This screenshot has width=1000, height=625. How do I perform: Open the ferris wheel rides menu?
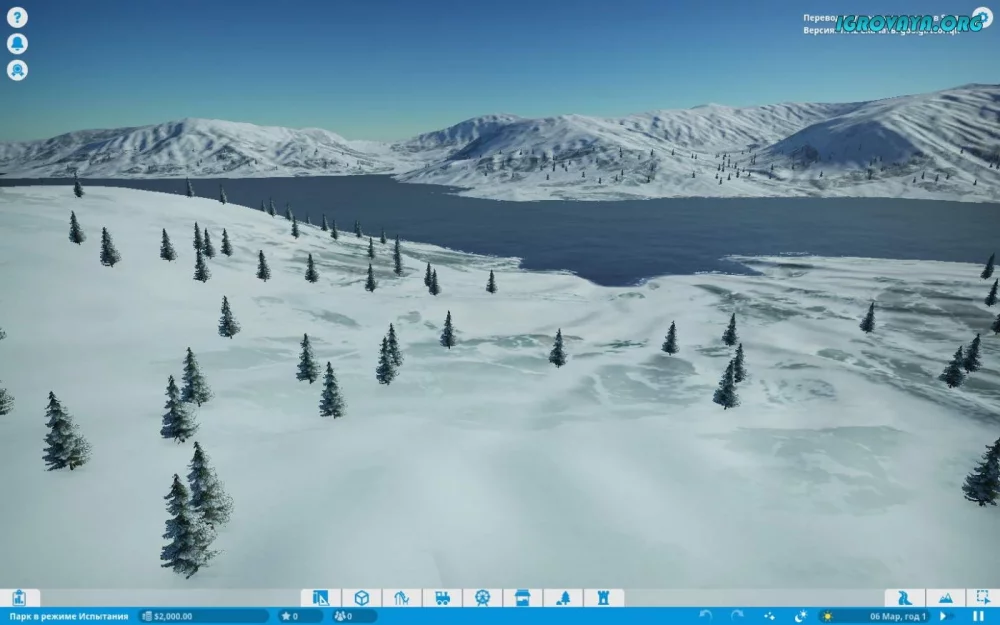point(482,598)
